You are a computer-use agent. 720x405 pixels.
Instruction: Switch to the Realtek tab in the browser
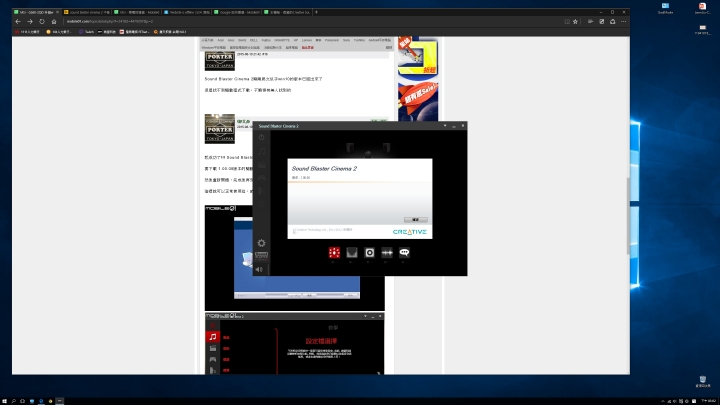coord(187,12)
